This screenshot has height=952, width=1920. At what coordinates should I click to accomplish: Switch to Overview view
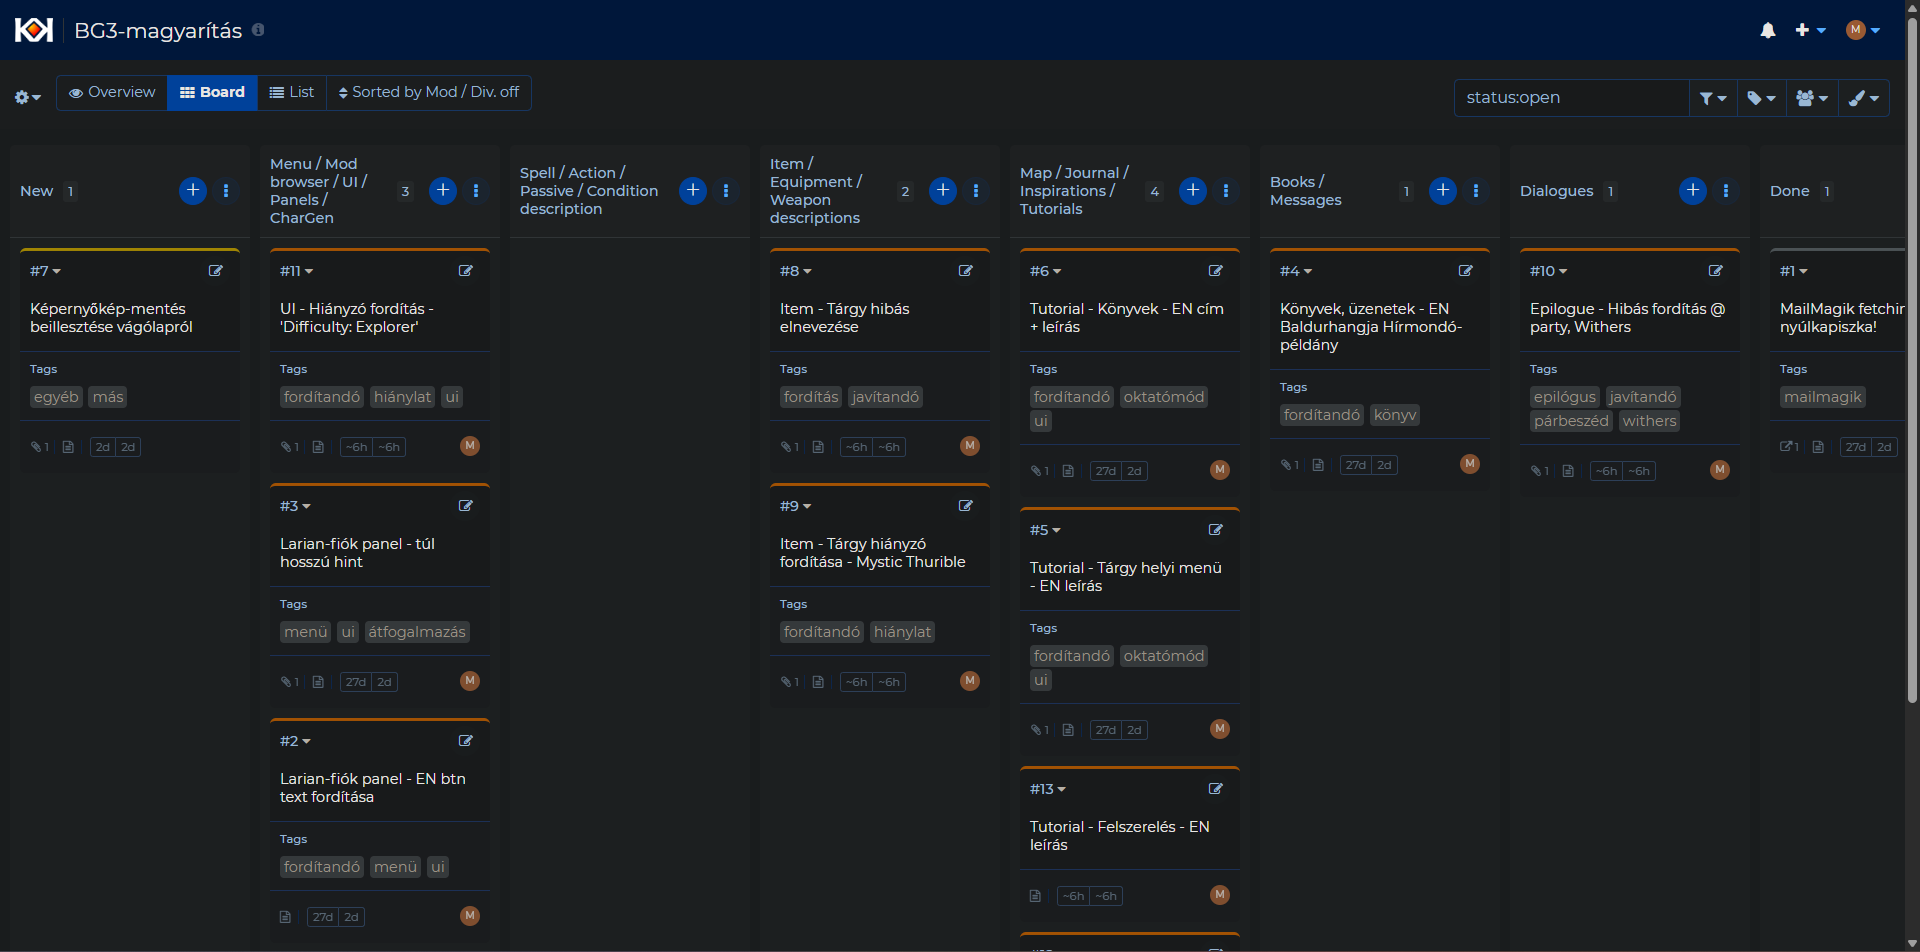click(x=112, y=92)
